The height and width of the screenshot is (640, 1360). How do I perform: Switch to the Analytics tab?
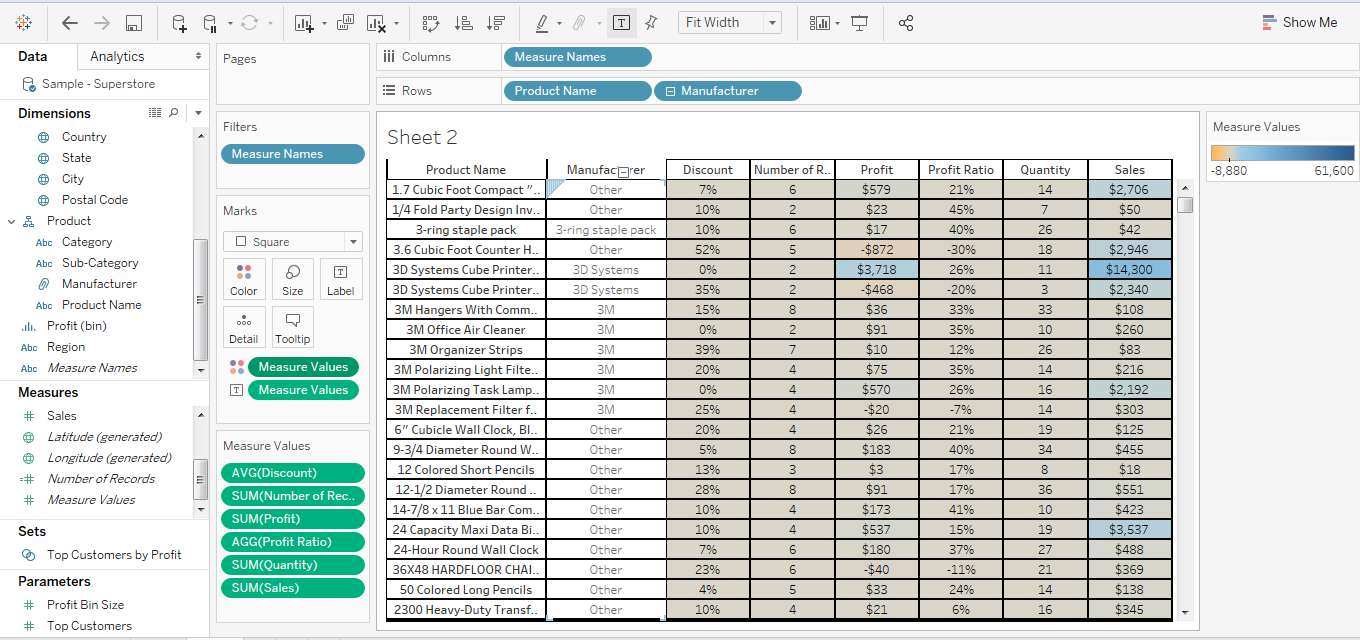pyautogui.click(x=117, y=57)
